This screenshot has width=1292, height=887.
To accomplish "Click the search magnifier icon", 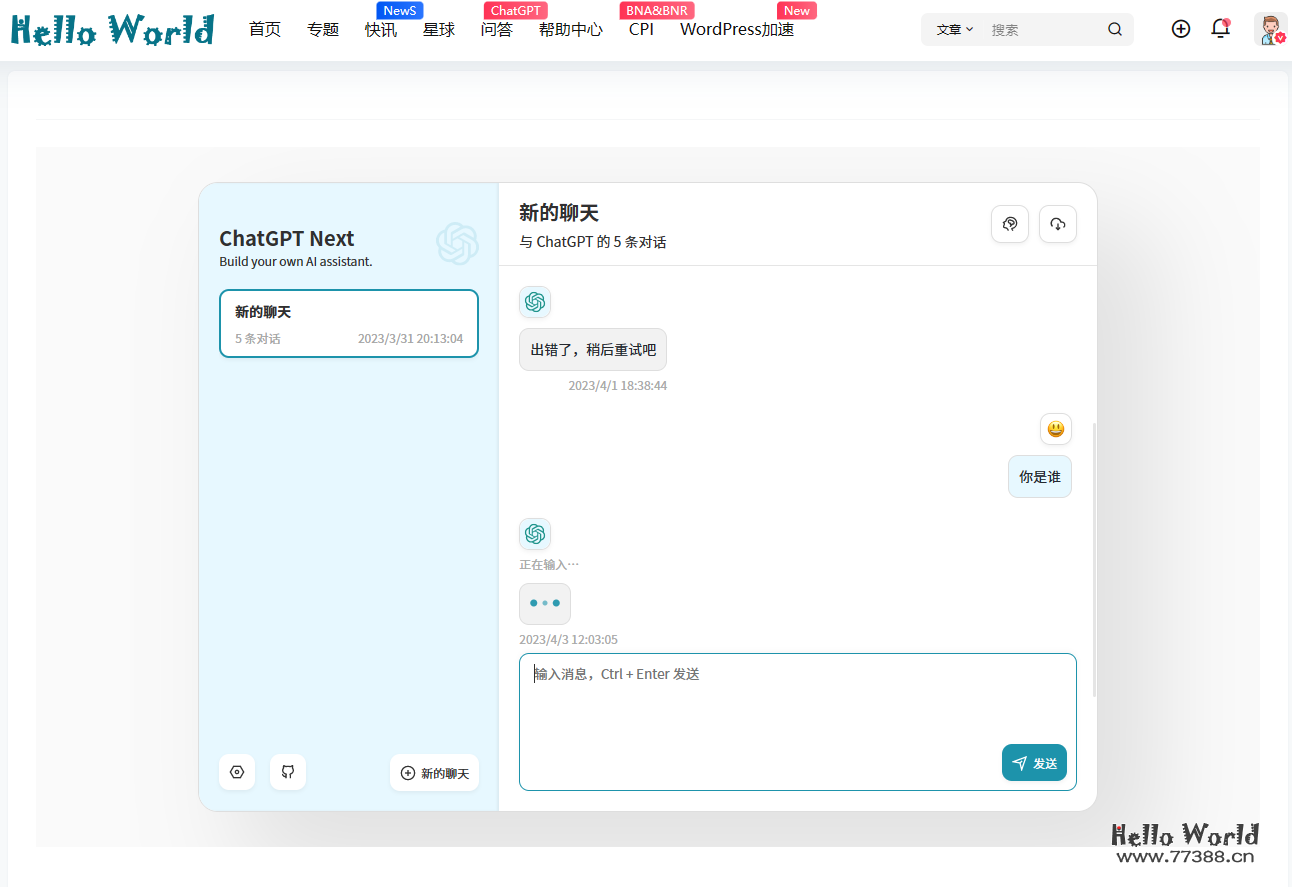I will pyautogui.click(x=1114, y=29).
